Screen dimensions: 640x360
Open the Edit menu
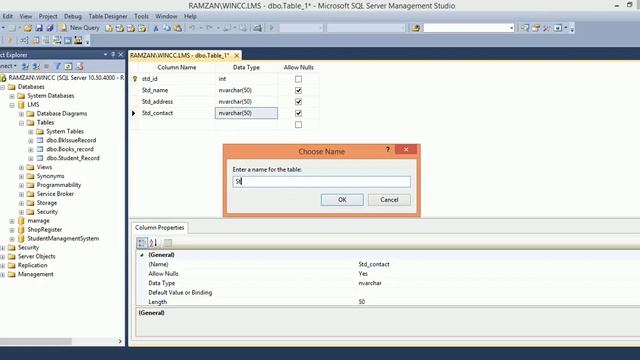coord(8,16)
